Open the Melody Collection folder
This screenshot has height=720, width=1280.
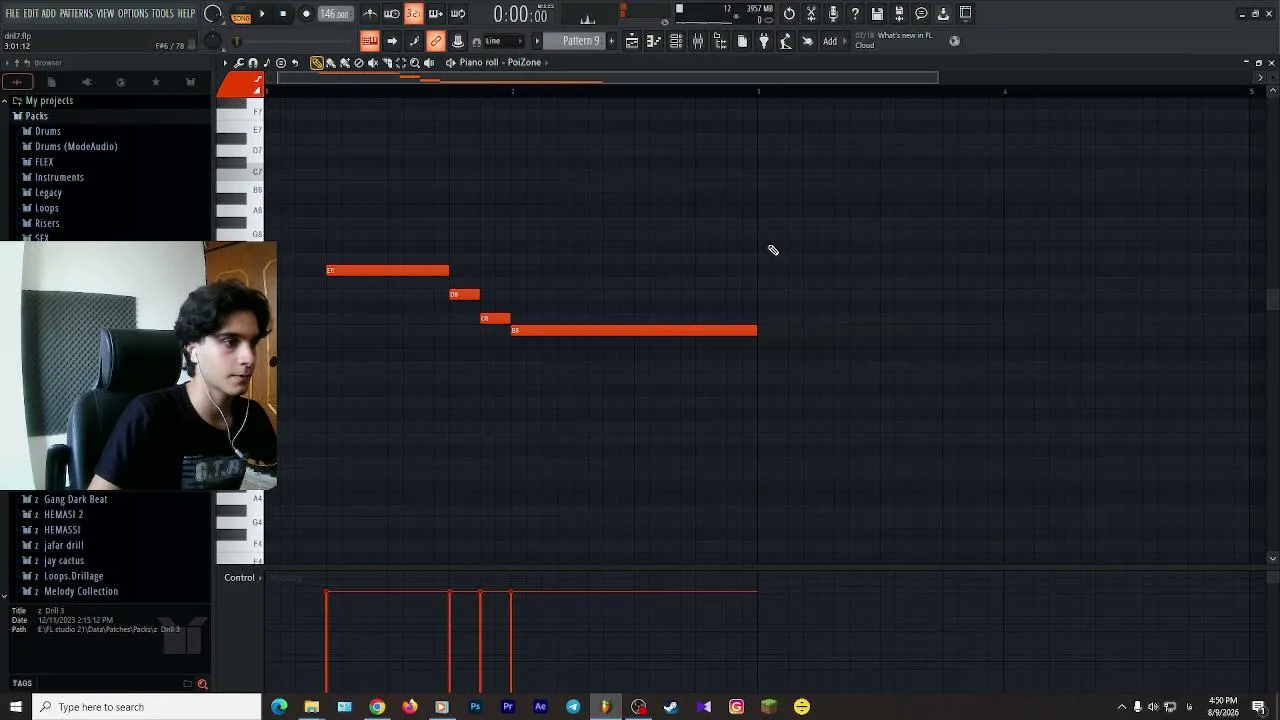click(81, 592)
